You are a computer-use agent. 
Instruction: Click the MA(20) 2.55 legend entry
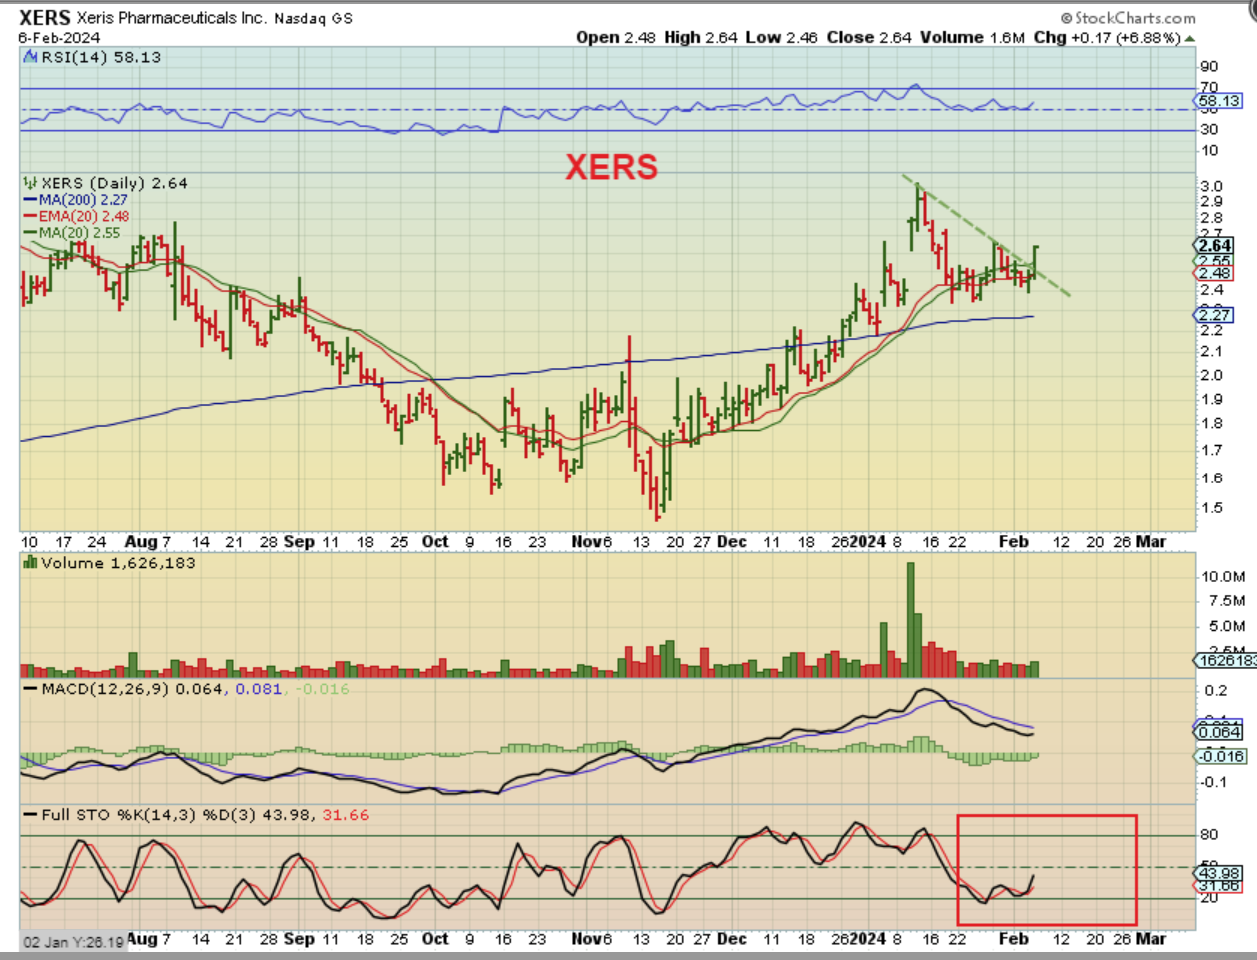[x=72, y=233]
